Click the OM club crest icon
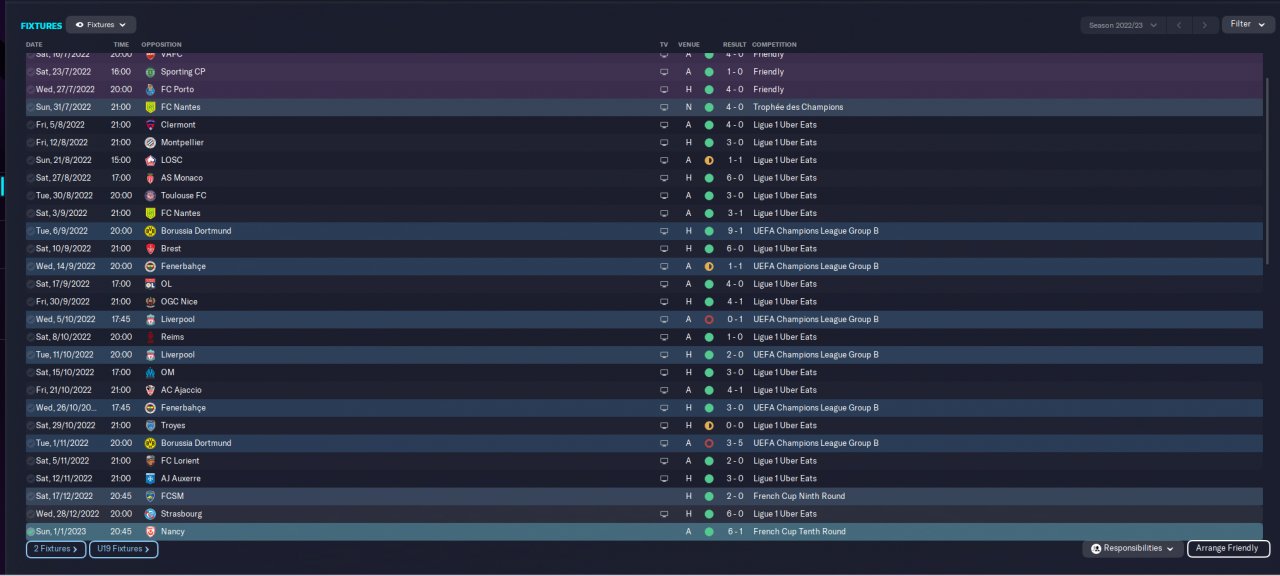1280x576 pixels. tap(150, 372)
